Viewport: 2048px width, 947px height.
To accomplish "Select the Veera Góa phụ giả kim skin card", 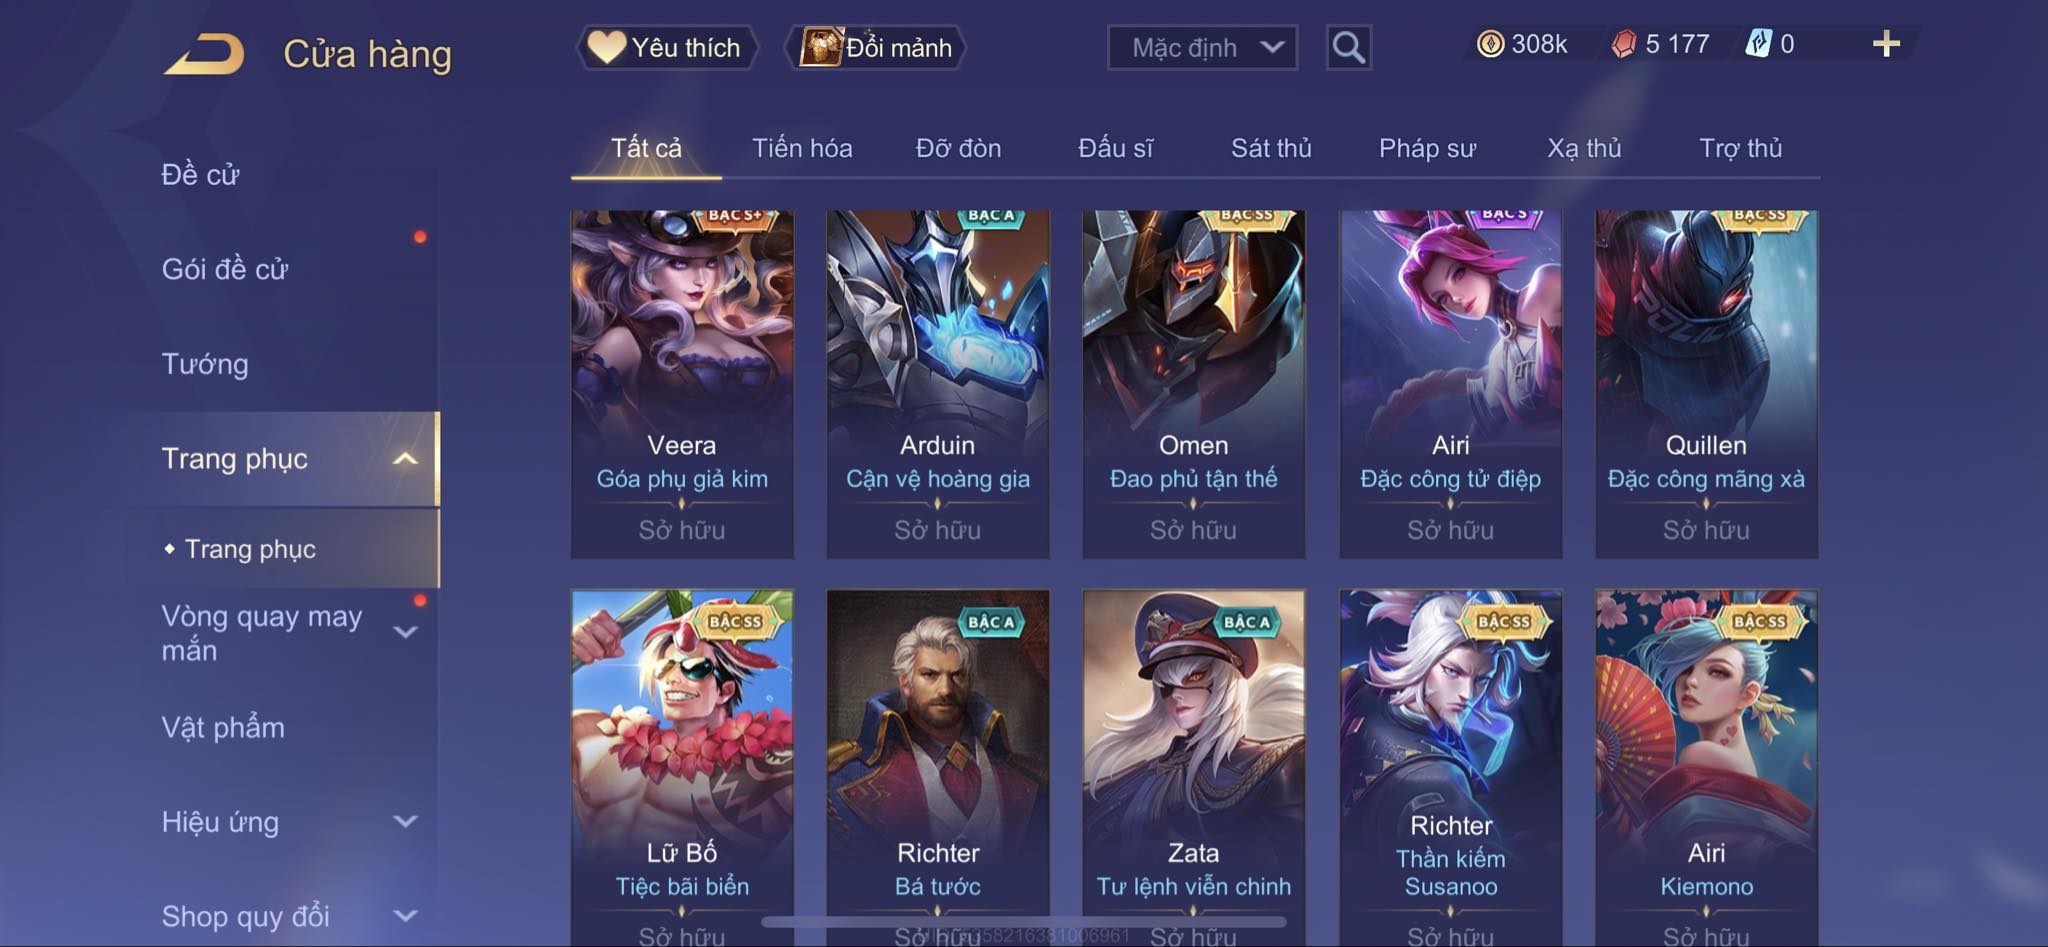I will coord(682,384).
